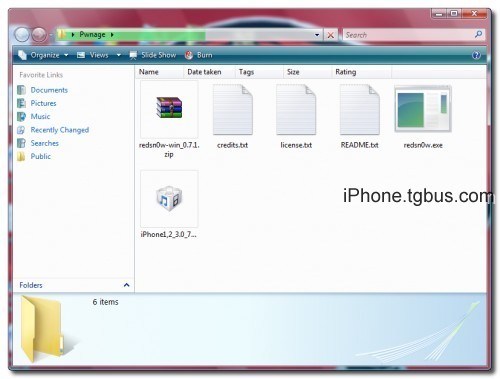Click the iPhone1,2_3.0_7... file name

[169, 235]
